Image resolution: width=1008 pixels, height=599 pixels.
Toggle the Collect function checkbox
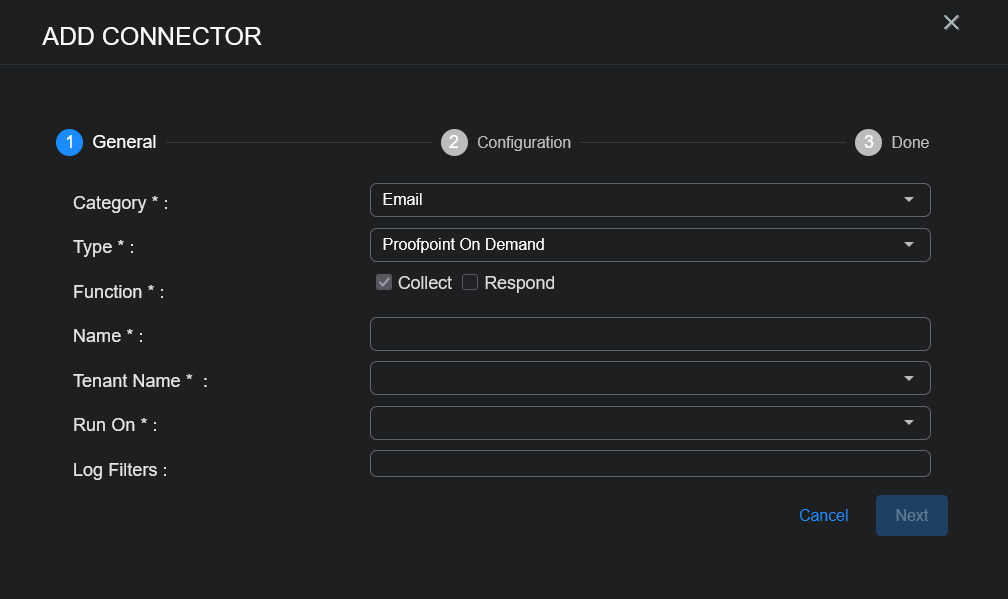(384, 283)
